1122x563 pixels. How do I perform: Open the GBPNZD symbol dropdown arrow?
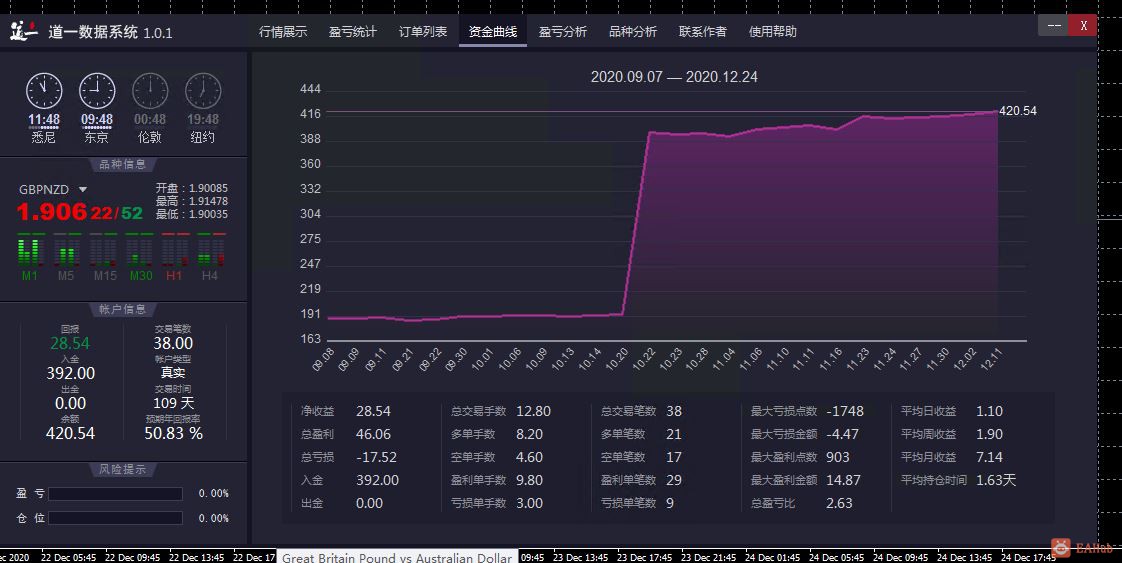83,190
